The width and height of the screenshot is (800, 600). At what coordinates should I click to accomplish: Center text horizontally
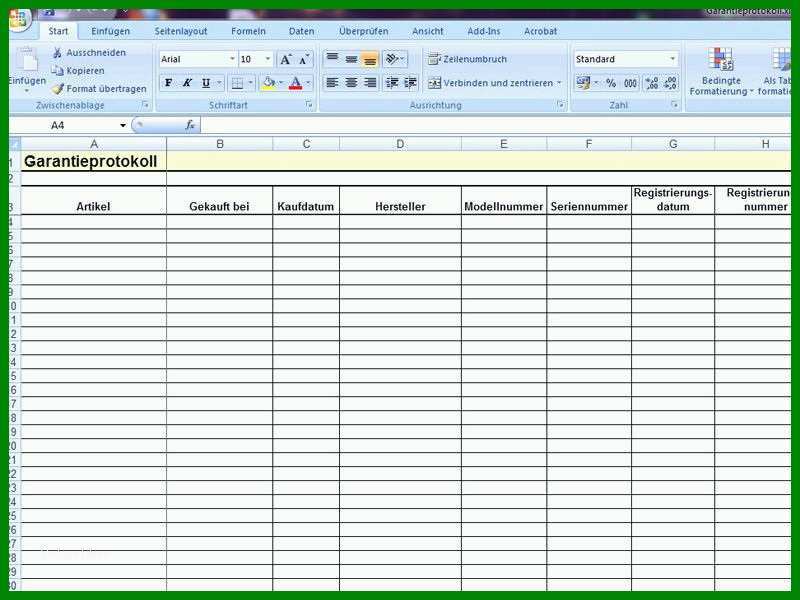point(351,83)
